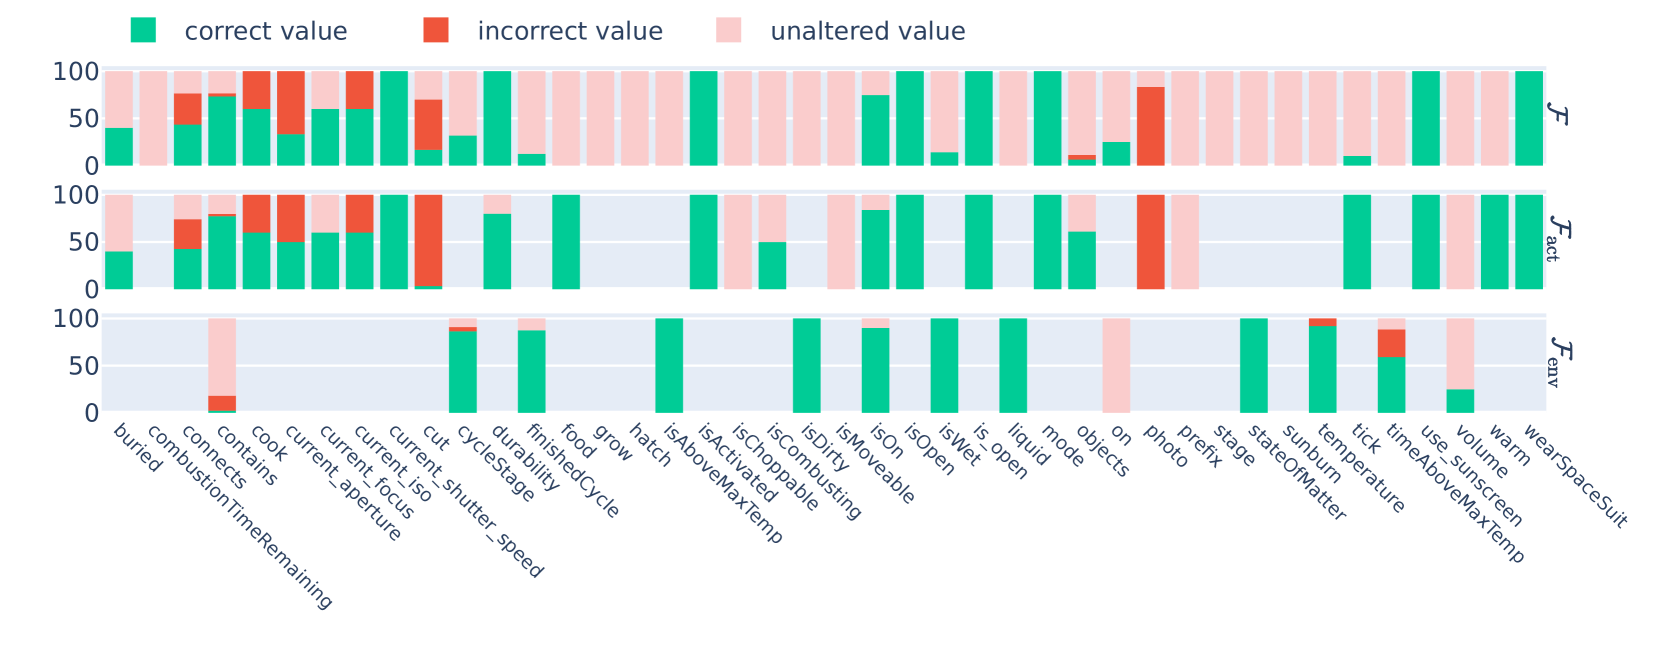The image size is (1661, 664).
Task: Toggle the 'unaltered value' legend label
Action: (867, 32)
